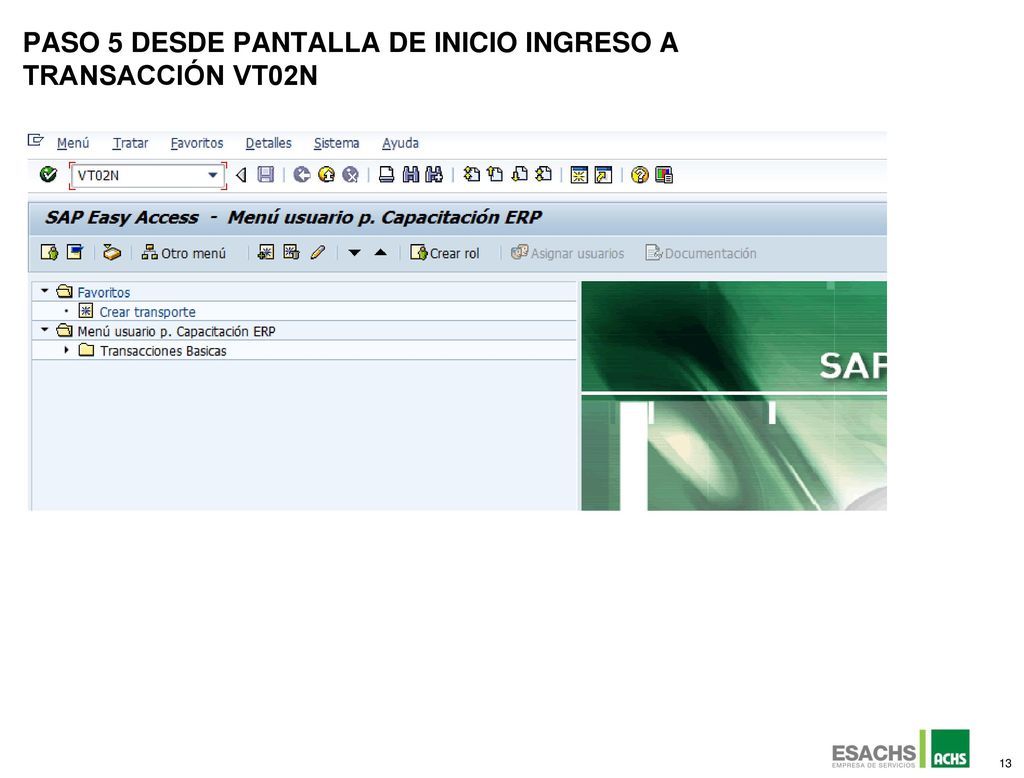Image resolution: width=1024 pixels, height=778 pixels.
Task: Click the yellow Help question mark icon
Action: pyautogui.click(x=639, y=175)
